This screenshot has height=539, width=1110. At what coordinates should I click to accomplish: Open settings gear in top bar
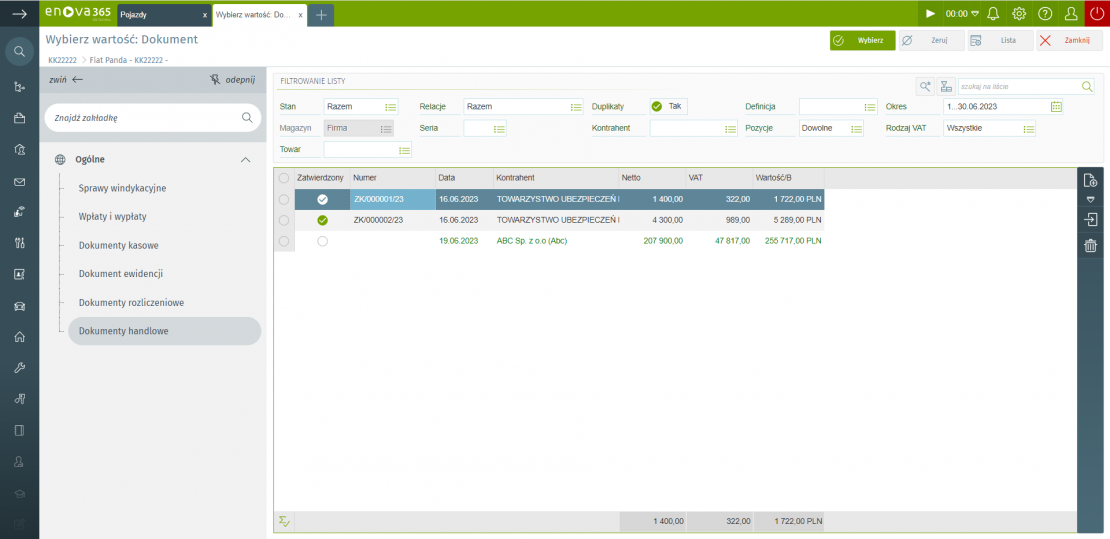(x=1019, y=14)
